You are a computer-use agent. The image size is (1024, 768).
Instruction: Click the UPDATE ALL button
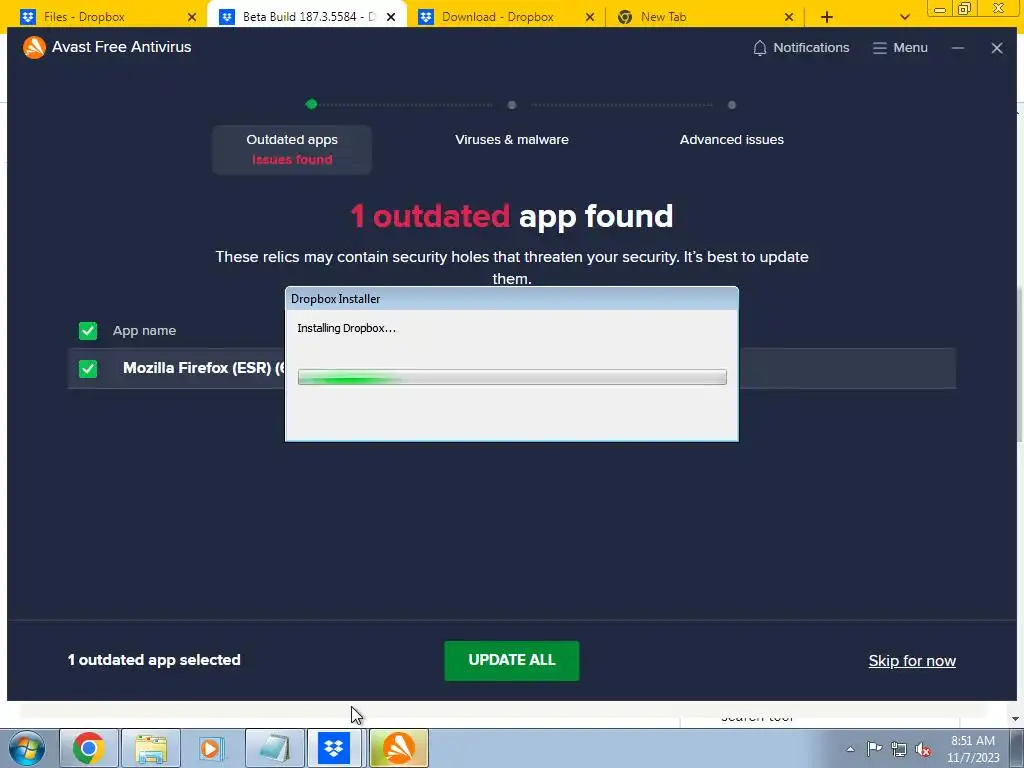[x=511, y=660]
